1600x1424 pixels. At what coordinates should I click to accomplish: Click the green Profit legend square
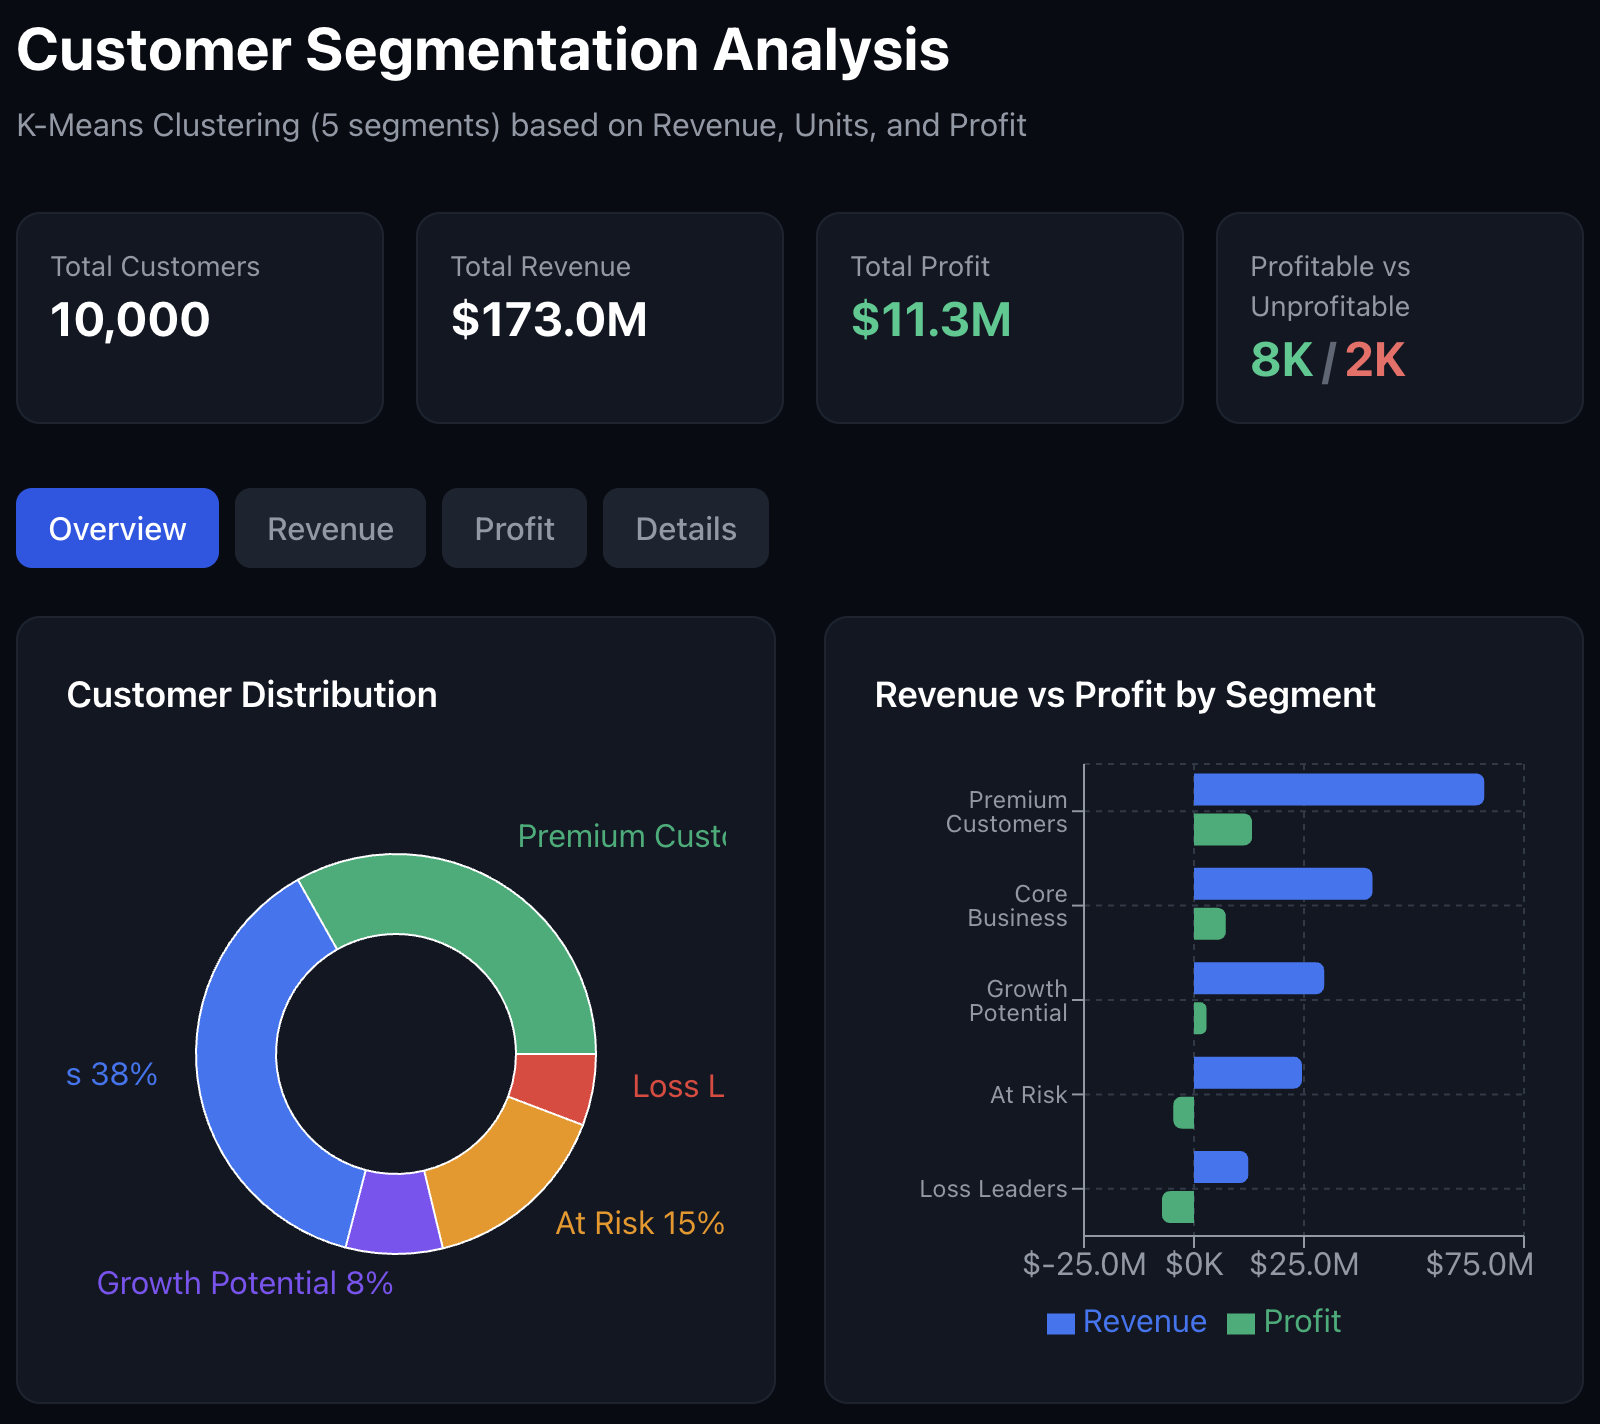(1240, 1323)
